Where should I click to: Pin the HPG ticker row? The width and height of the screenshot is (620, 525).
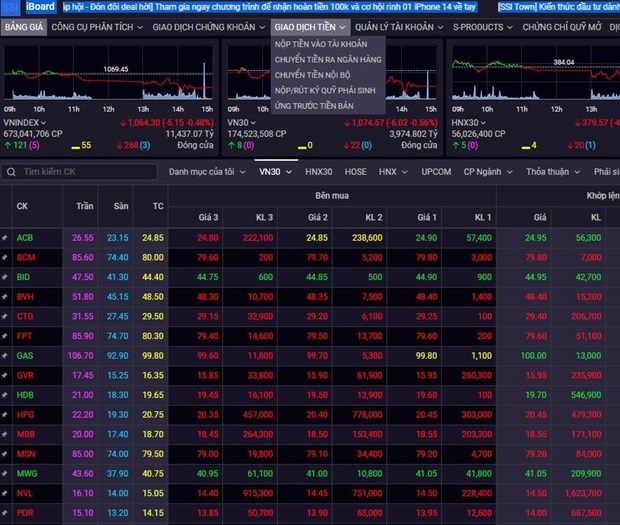(5, 414)
